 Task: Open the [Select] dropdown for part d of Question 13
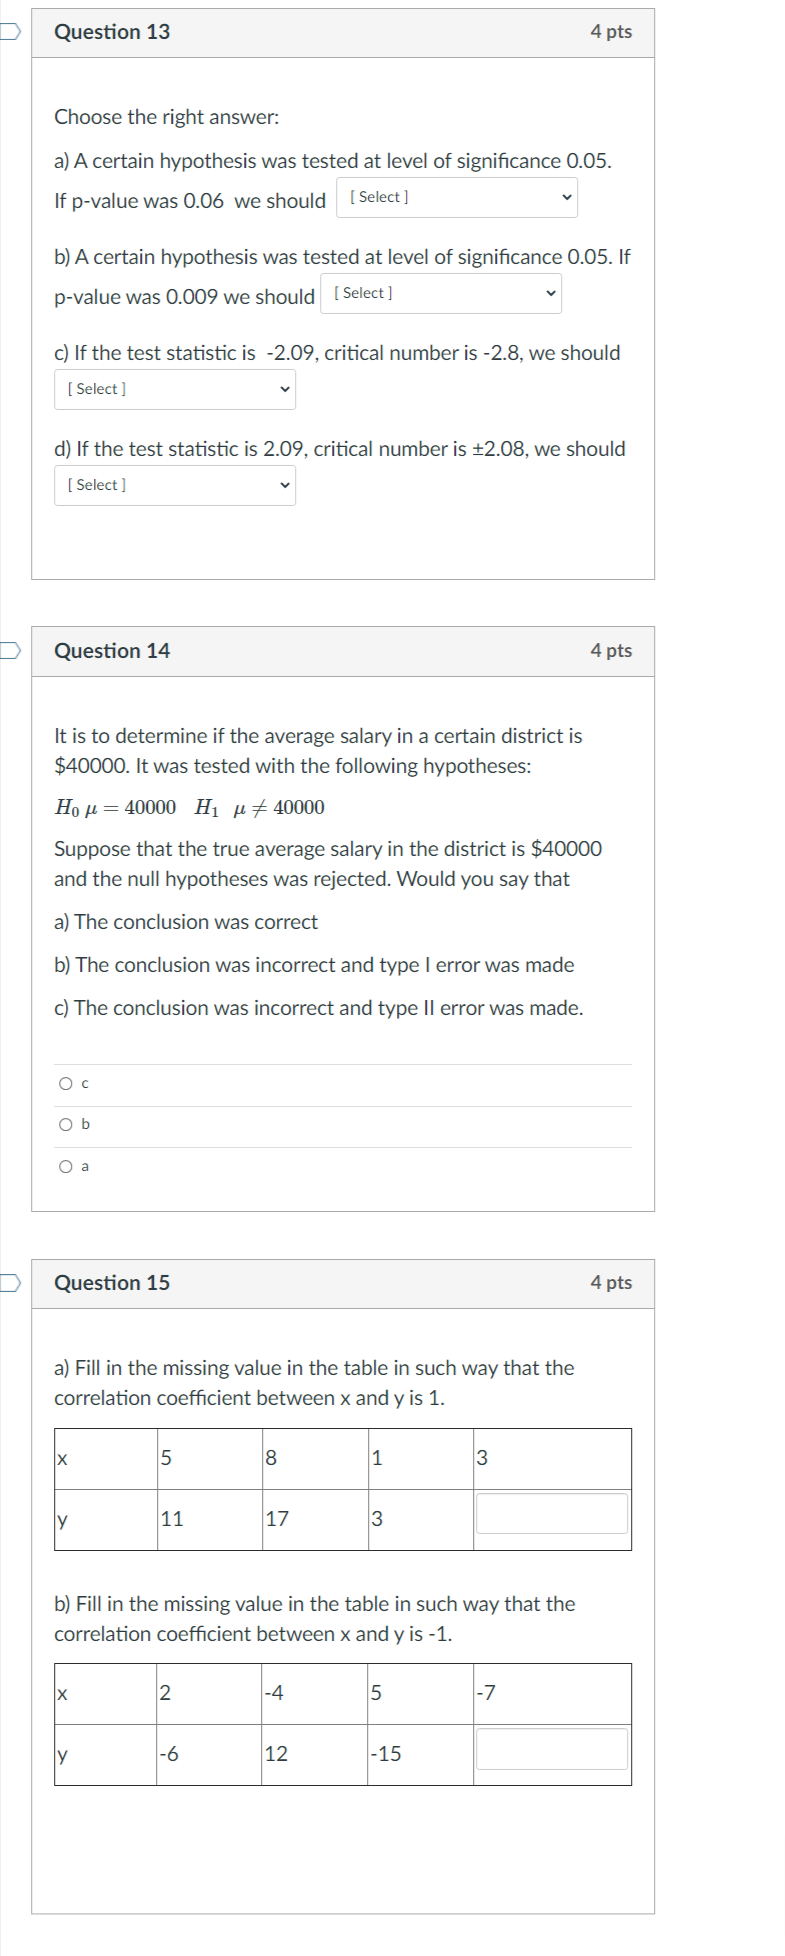tap(175, 485)
